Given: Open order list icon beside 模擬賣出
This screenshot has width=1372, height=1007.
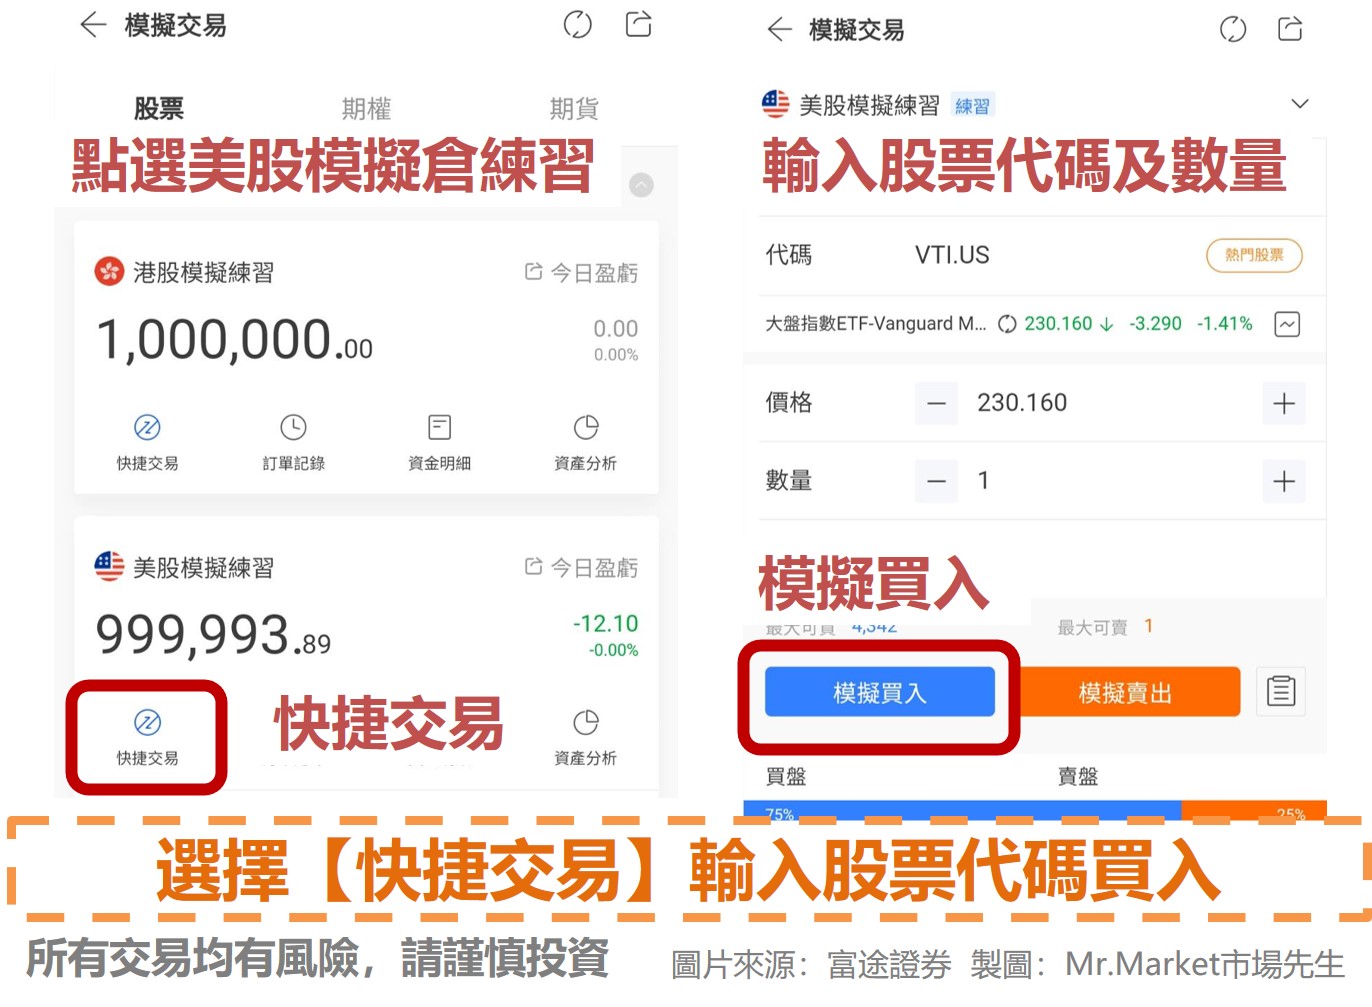Looking at the screenshot, I should coord(1281,691).
